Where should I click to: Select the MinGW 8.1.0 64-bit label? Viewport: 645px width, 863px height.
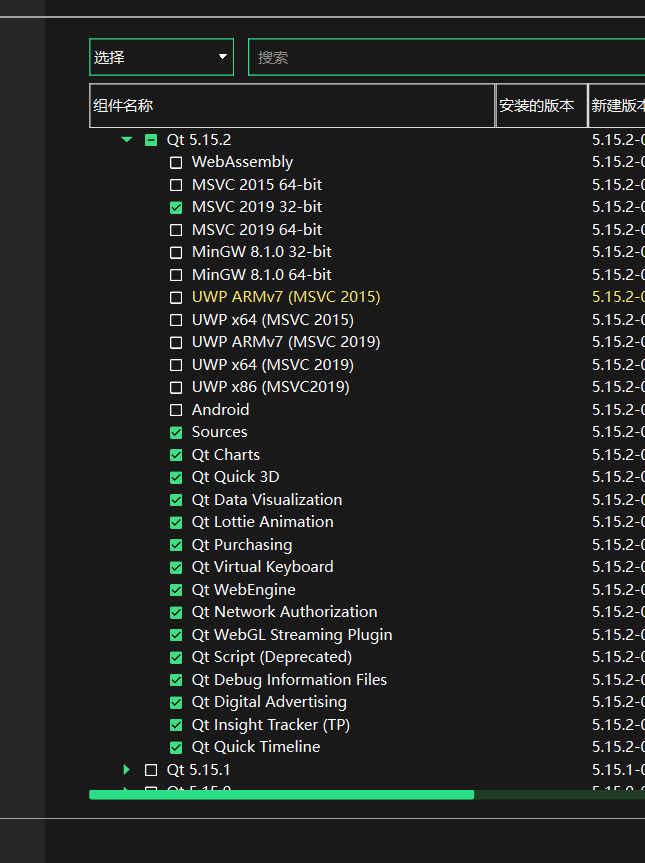click(261, 274)
